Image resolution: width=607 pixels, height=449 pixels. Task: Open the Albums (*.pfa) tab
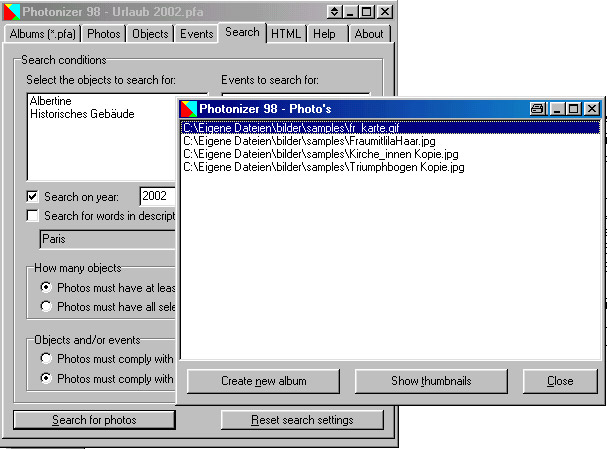click(x=43, y=34)
